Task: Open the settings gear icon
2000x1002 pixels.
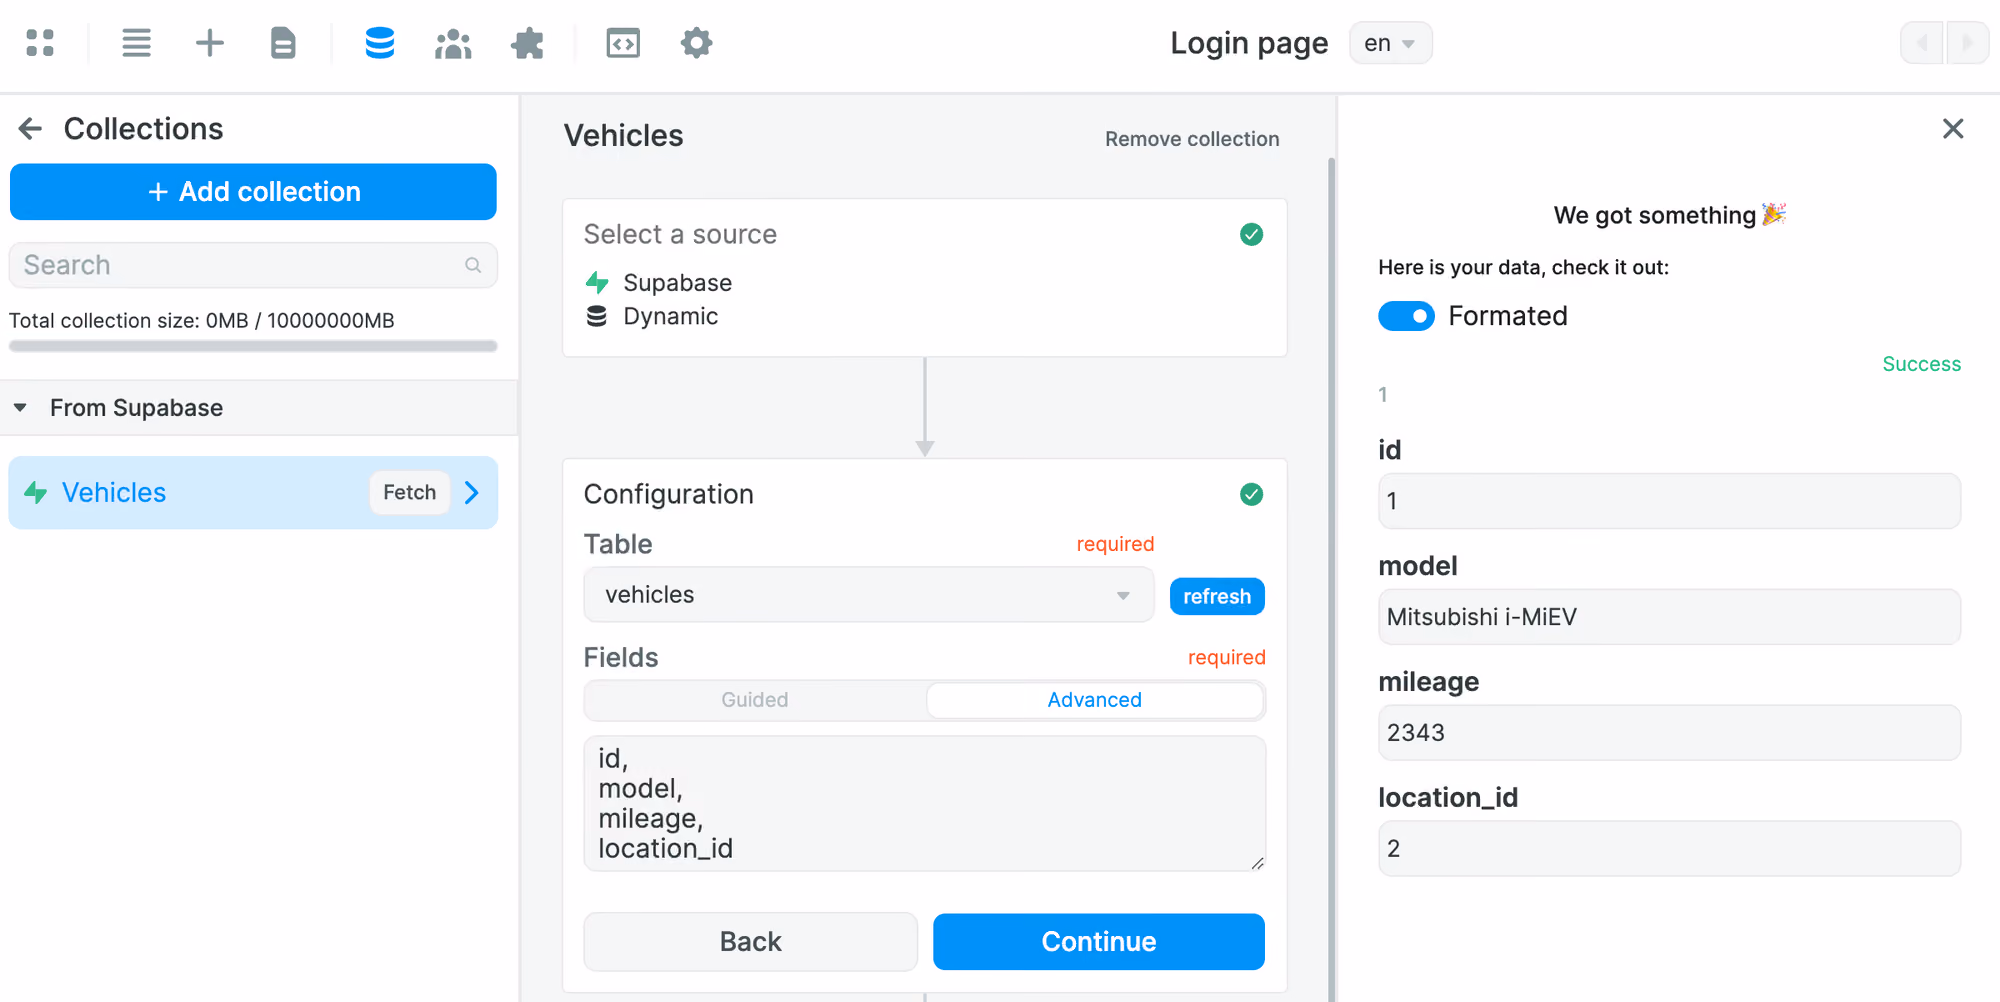Action: pos(696,43)
